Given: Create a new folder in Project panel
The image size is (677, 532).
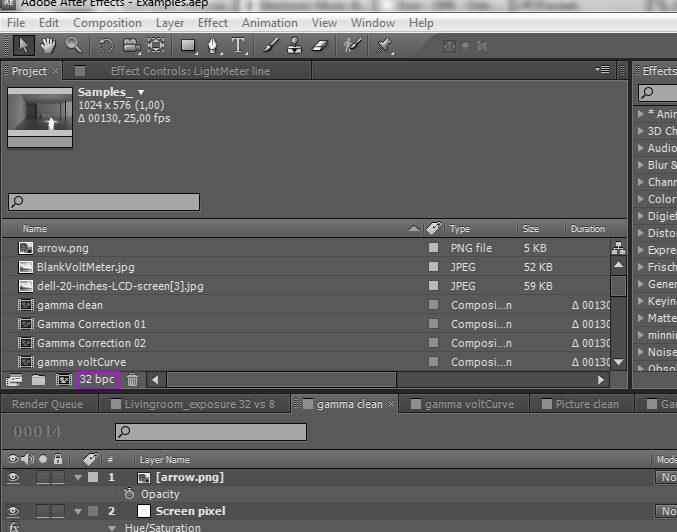Looking at the screenshot, I should 38,380.
